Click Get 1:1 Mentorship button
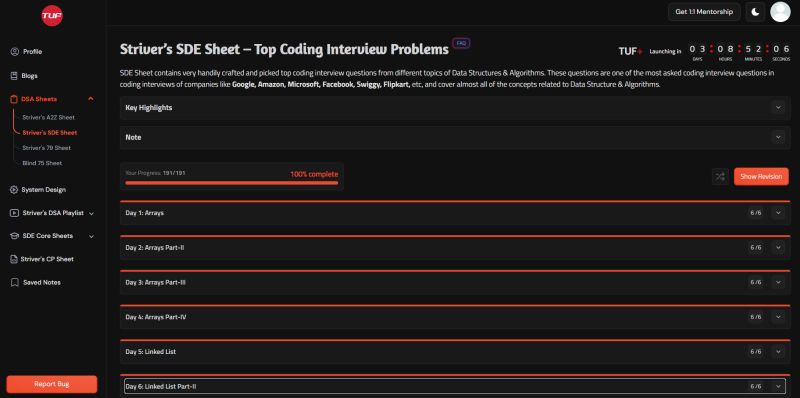 coord(704,12)
